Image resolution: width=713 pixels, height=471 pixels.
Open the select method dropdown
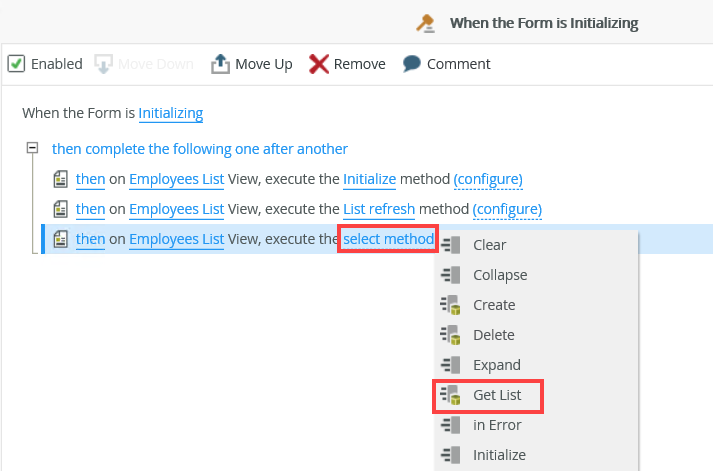click(x=388, y=239)
